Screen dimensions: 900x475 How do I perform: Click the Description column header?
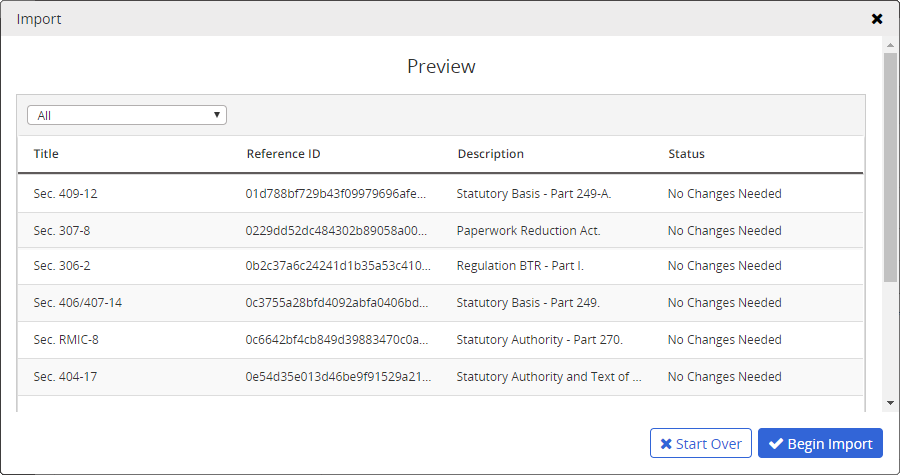[x=490, y=154]
